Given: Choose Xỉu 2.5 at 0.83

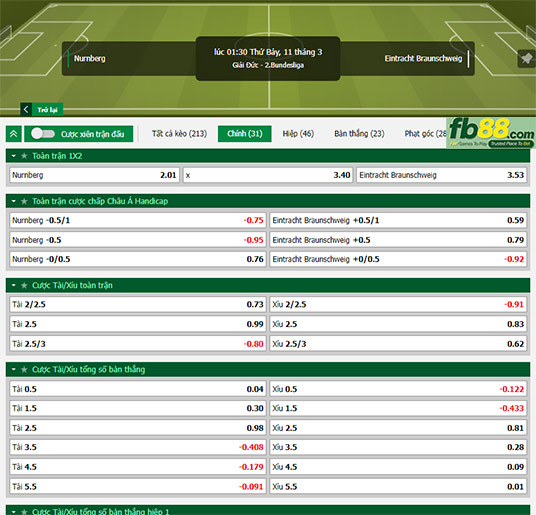Looking at the screenshot, I should 398,324.
